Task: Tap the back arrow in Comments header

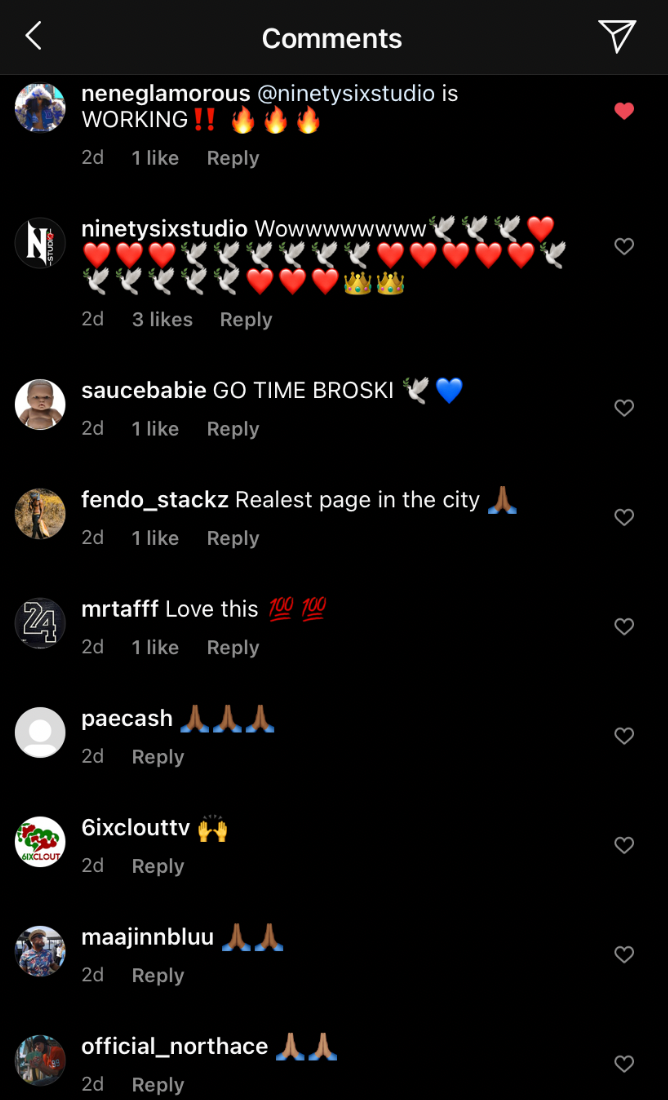Action: 34,36
